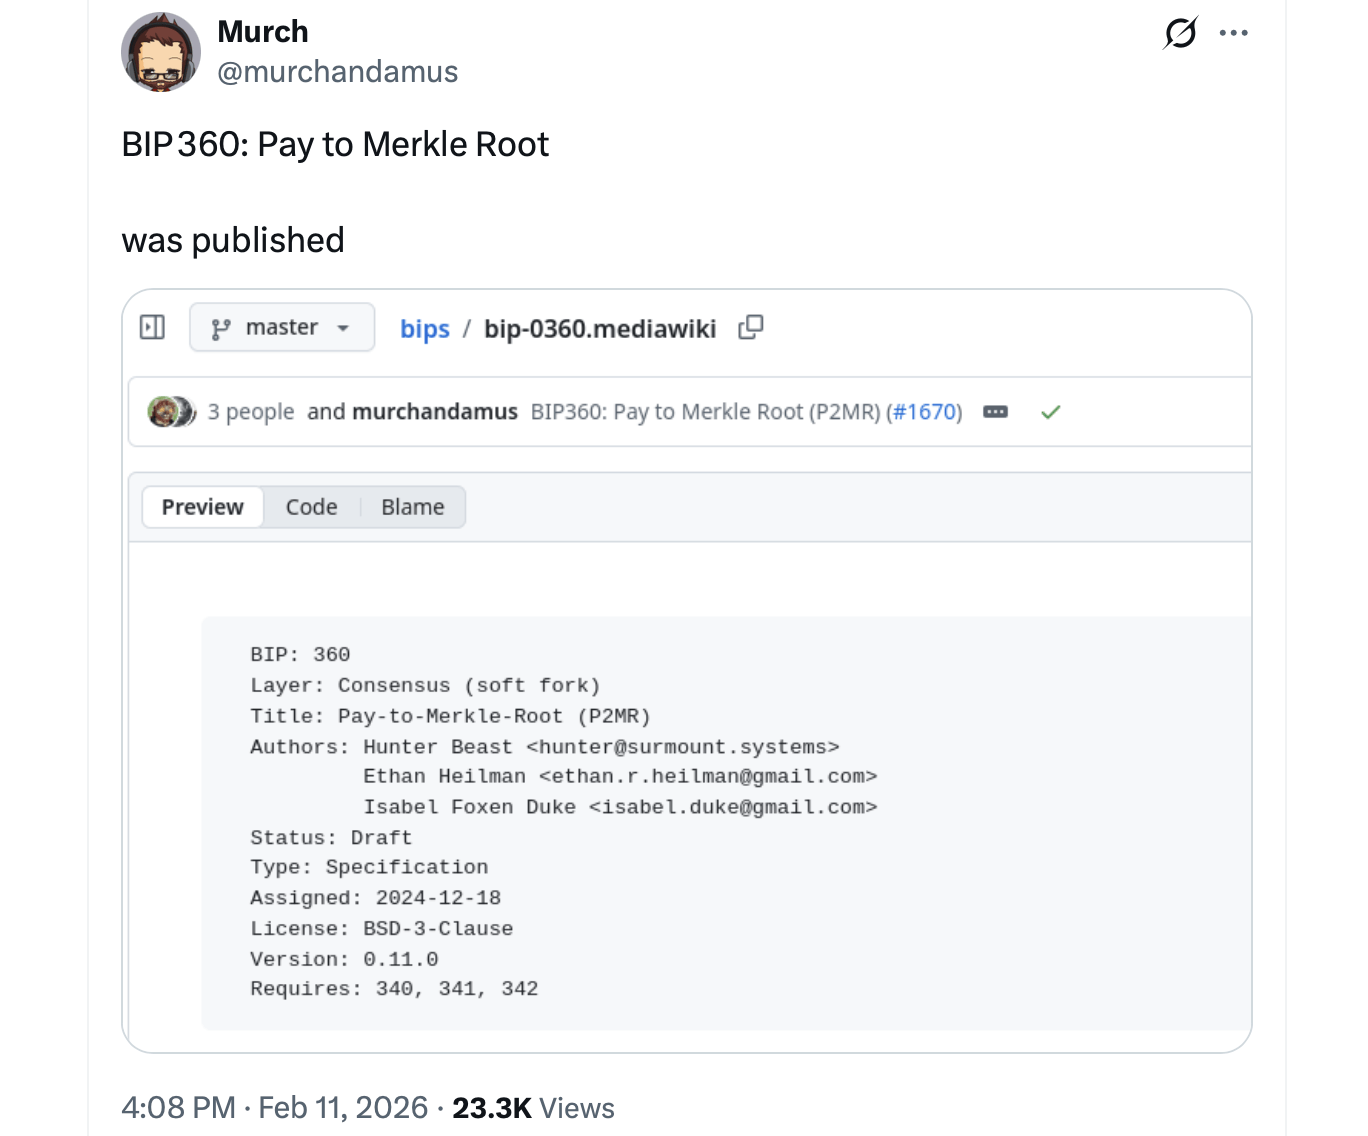Expand commit message with ellipsis button

[x=995, y=412]
